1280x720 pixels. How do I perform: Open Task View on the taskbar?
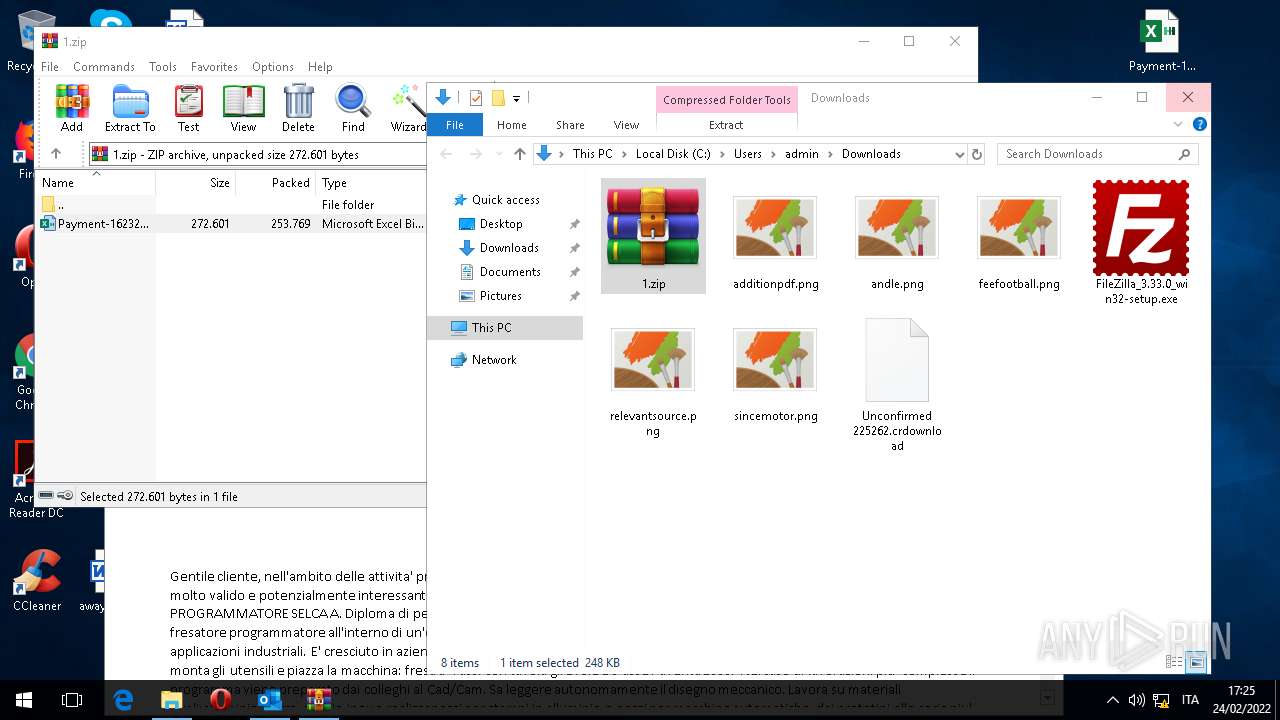[x=72, y=700]
